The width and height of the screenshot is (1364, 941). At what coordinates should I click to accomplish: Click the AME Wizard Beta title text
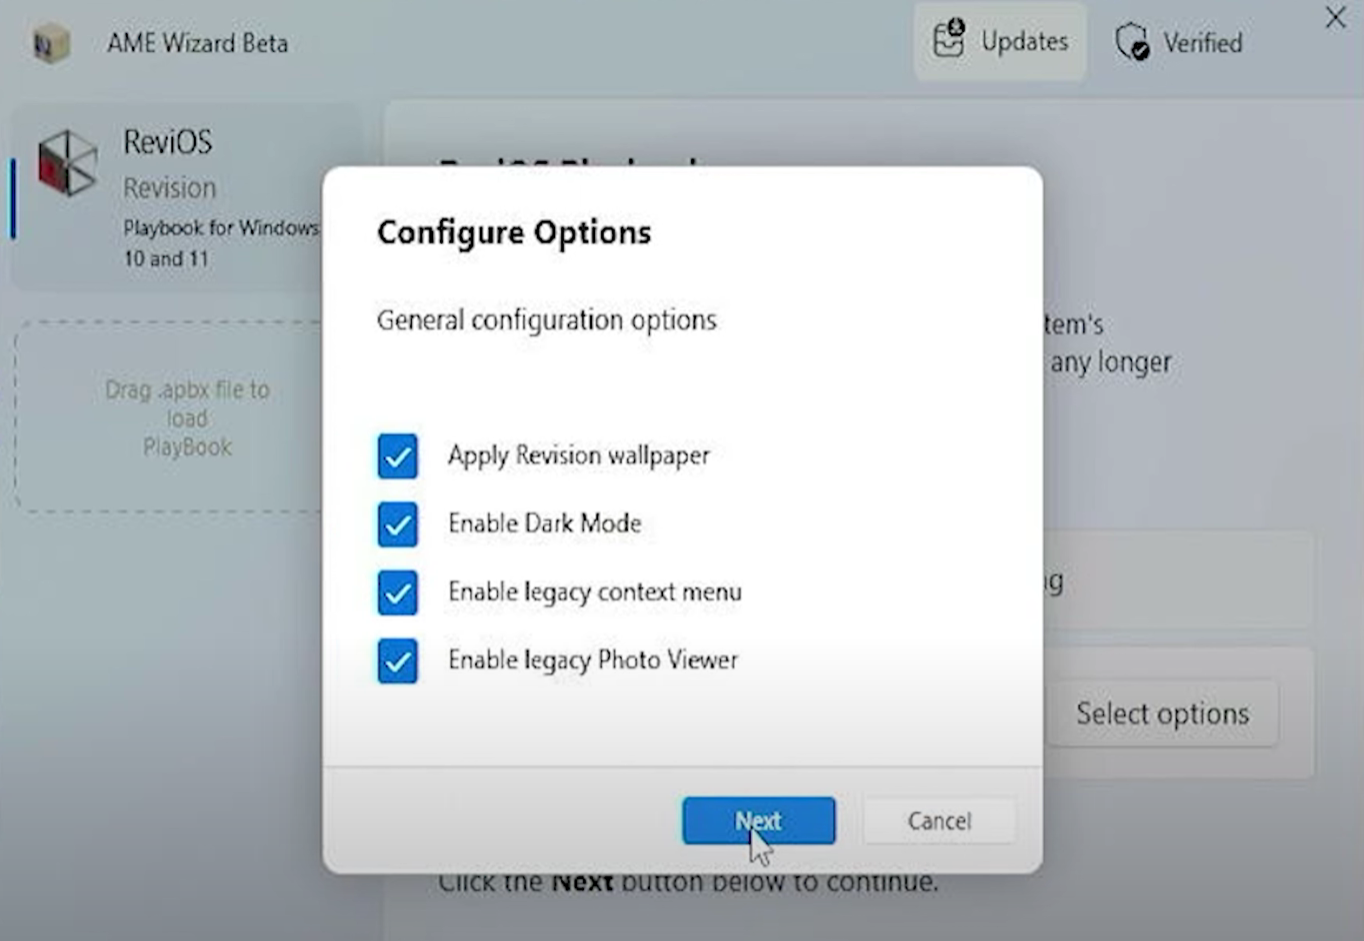pyautogui.click(x=198, y=43)
